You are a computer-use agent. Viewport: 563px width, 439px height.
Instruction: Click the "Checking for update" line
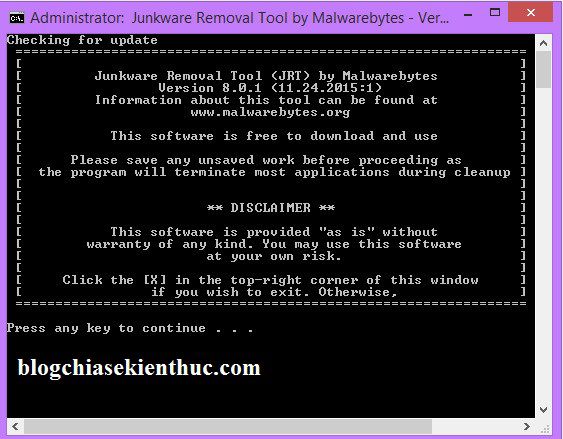[x=82, y=40]
